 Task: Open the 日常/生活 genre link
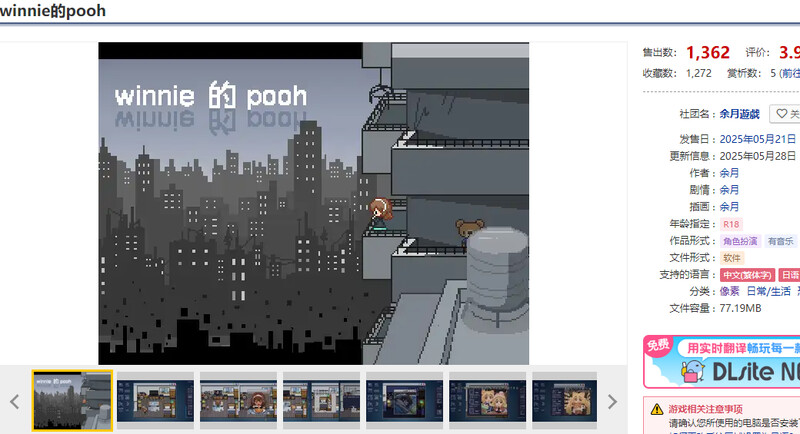[768, 291]
